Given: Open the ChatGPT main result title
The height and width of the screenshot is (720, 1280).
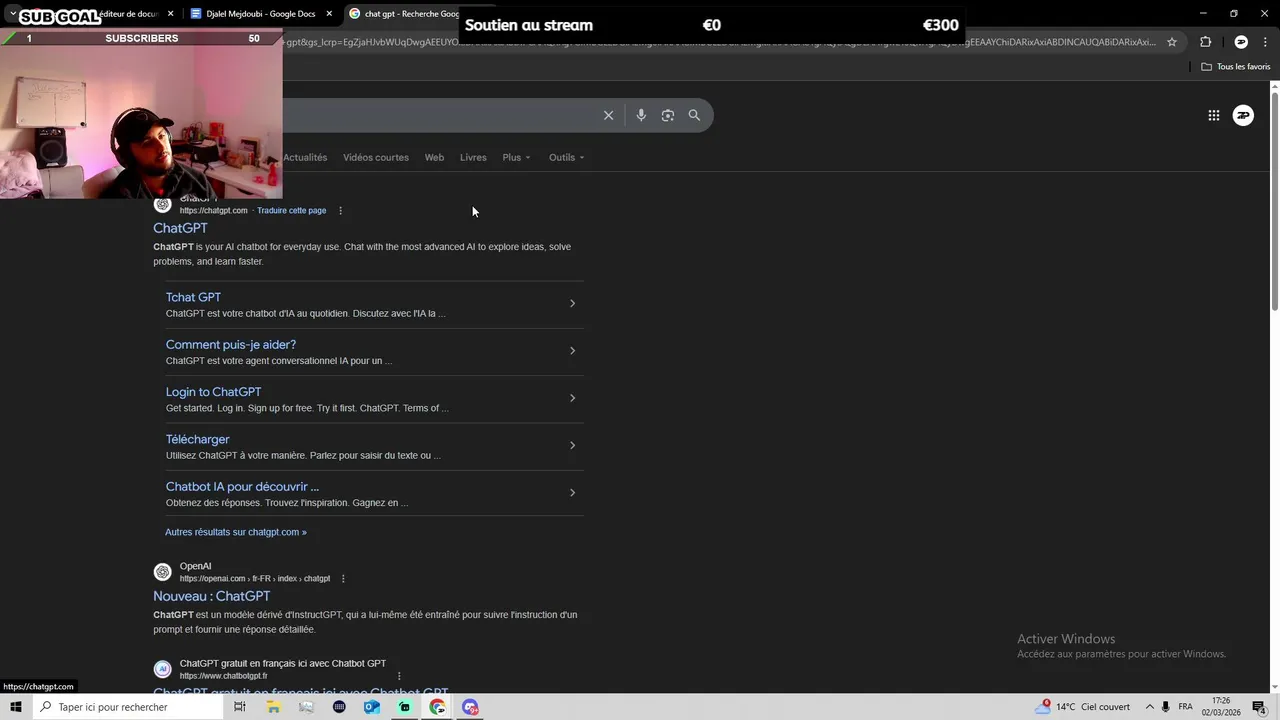Looking at the screenshot, I should tap(180, 228).
